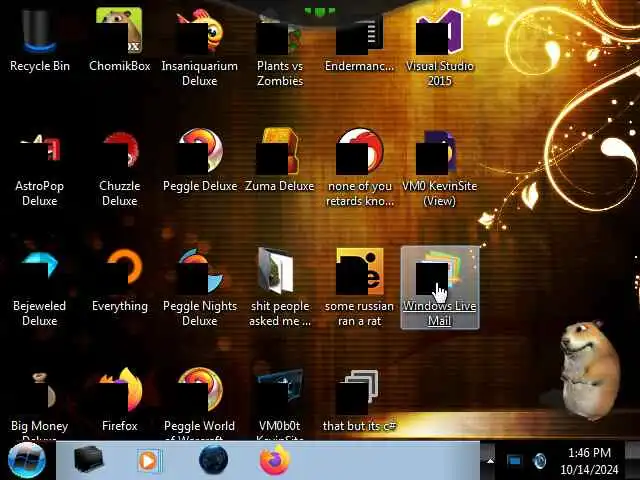640x480 pixels.
Task: Click the black box taskbar icon
Action: coord(88,460)
